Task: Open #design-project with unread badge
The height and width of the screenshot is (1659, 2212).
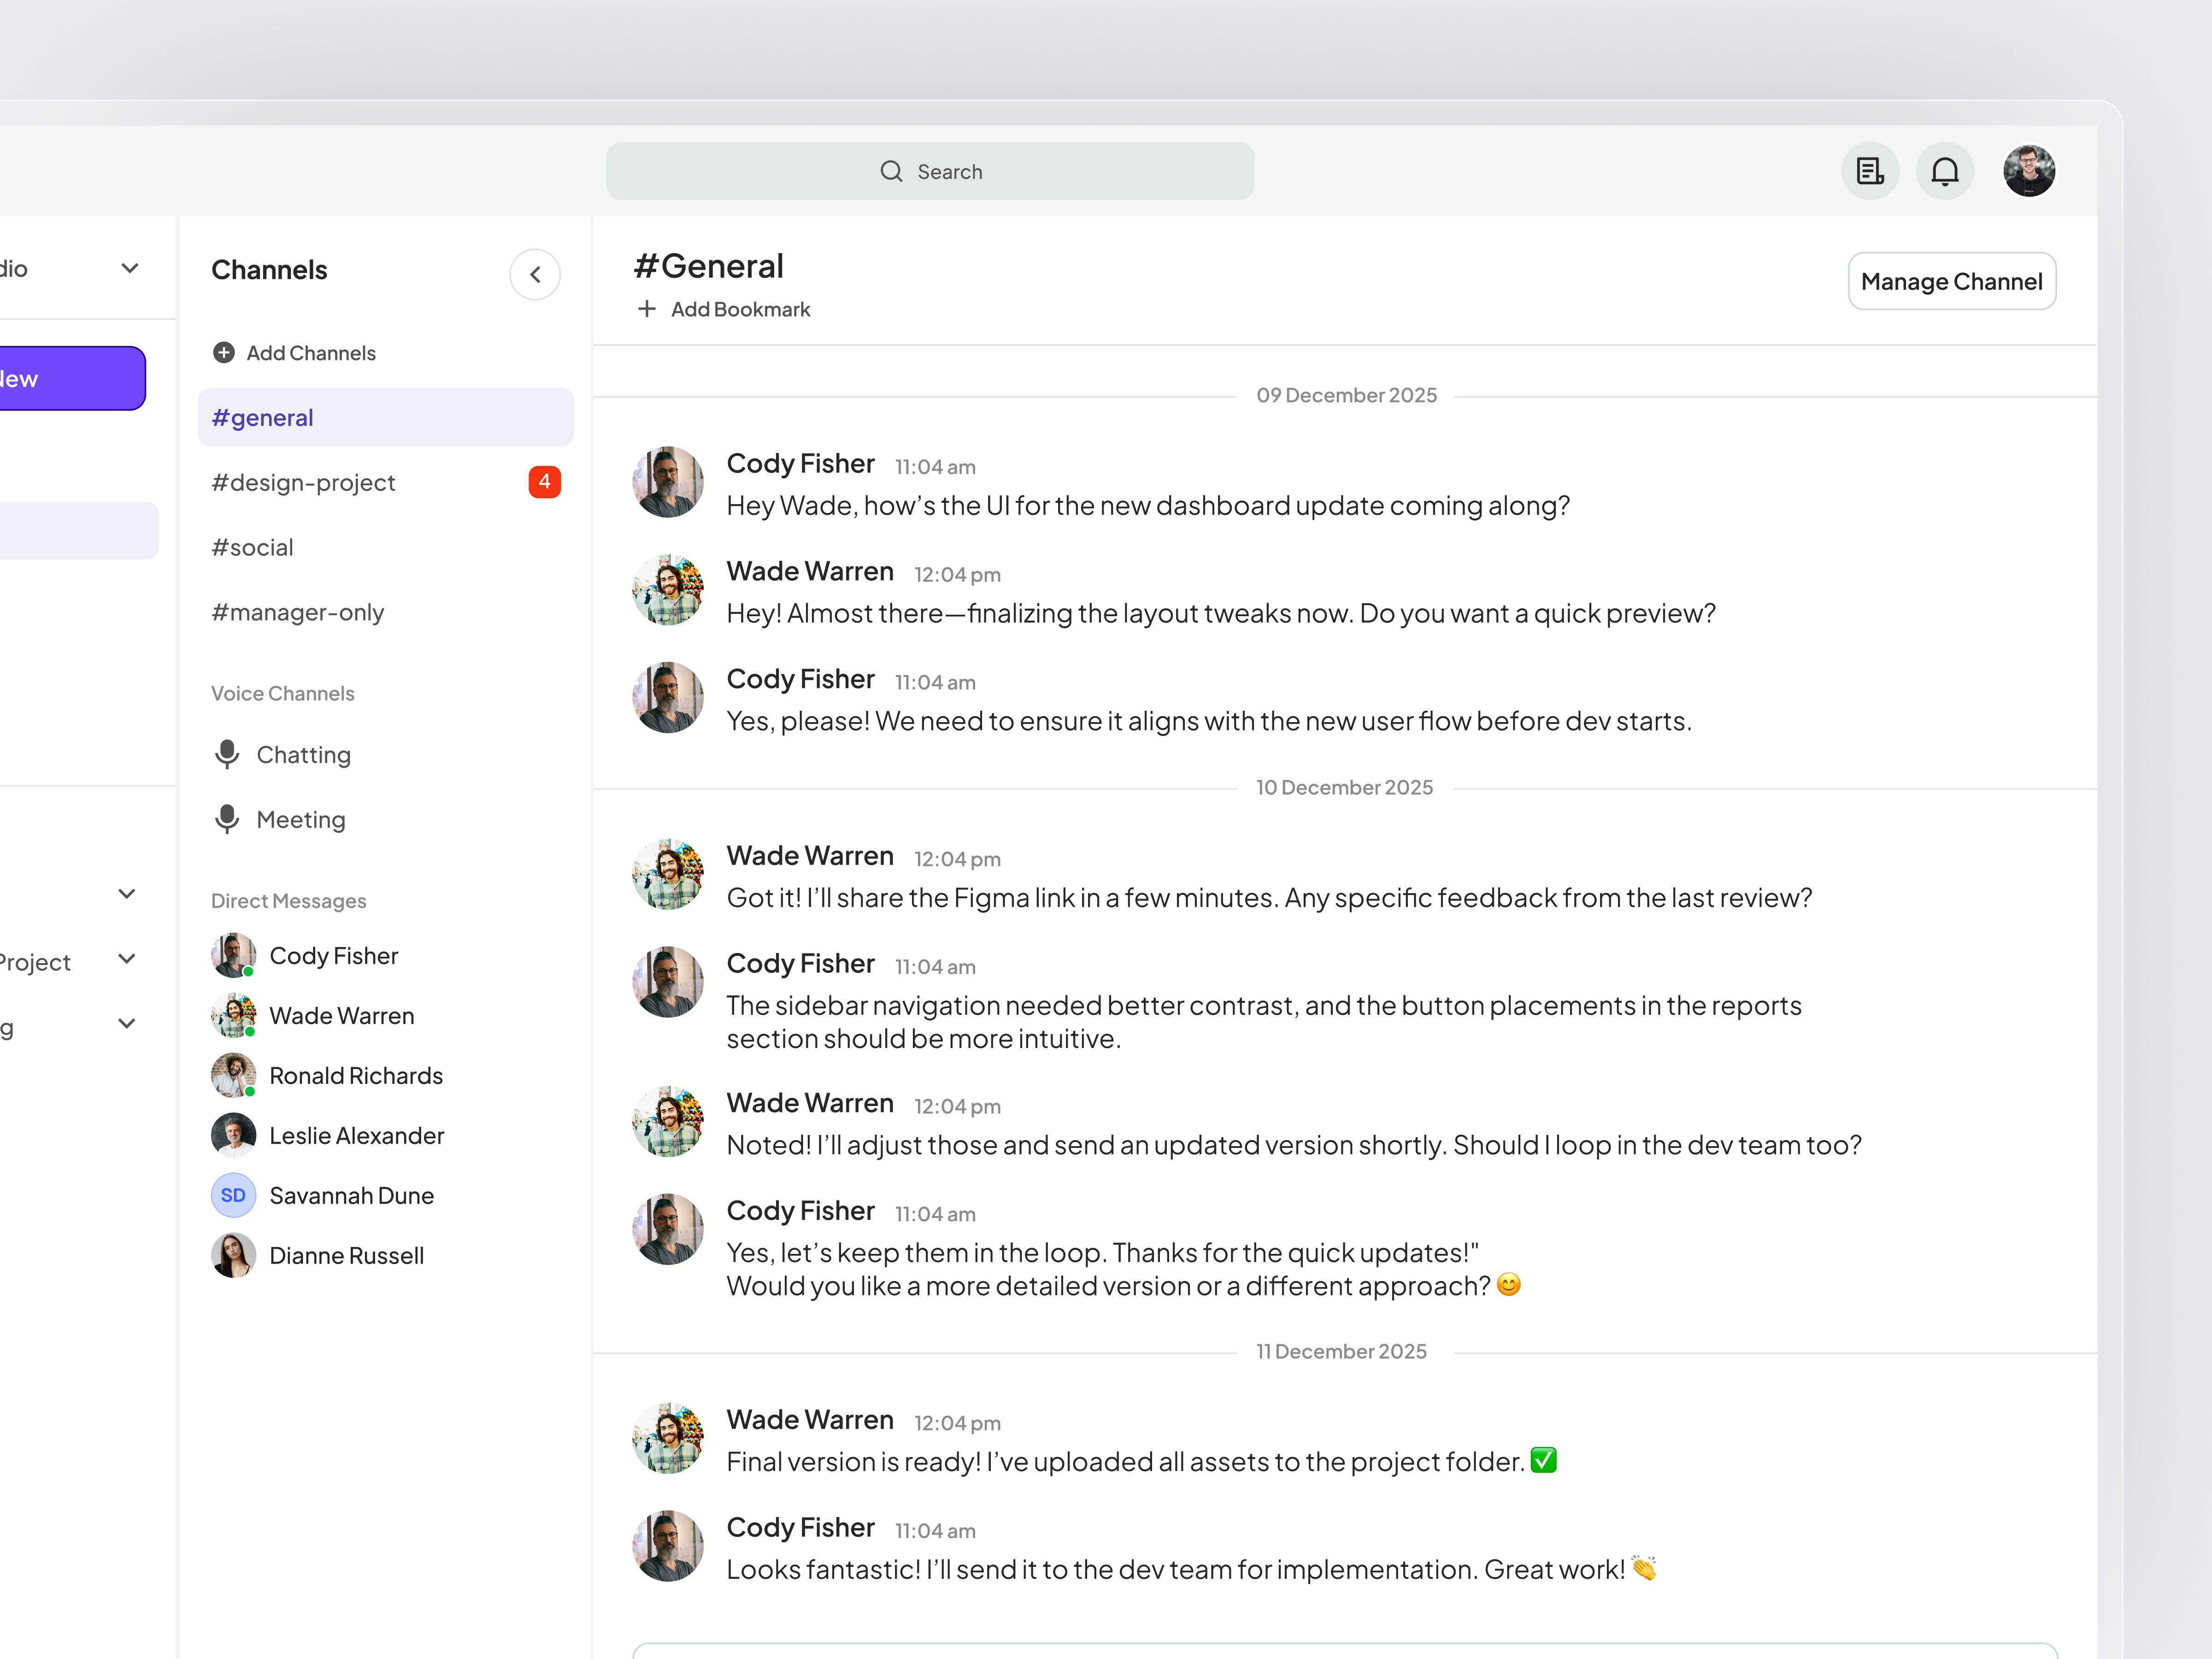Action: point(303,482)
